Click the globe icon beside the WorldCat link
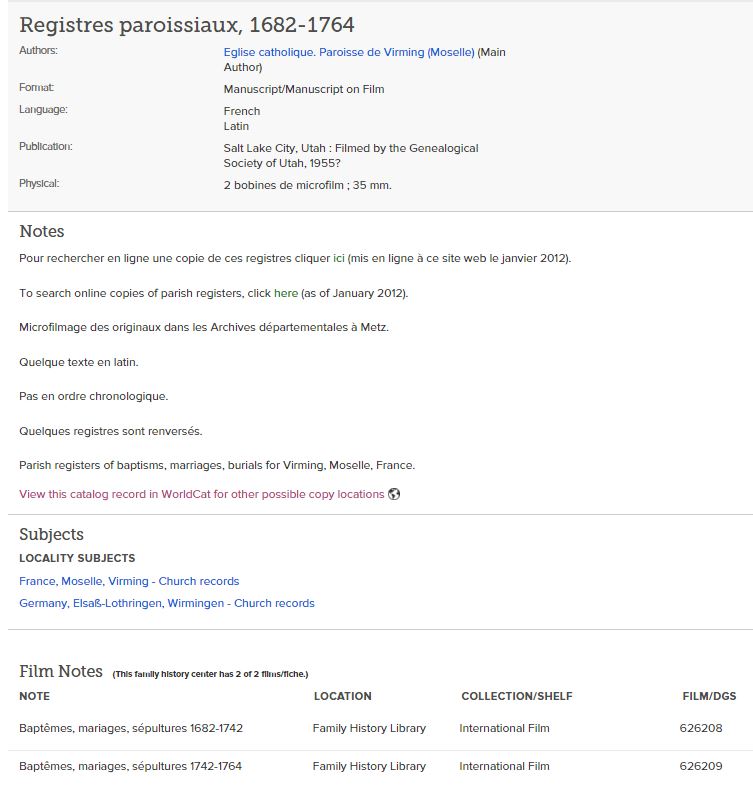The height and width of the screenshot is (794, 753). (394, 494)
